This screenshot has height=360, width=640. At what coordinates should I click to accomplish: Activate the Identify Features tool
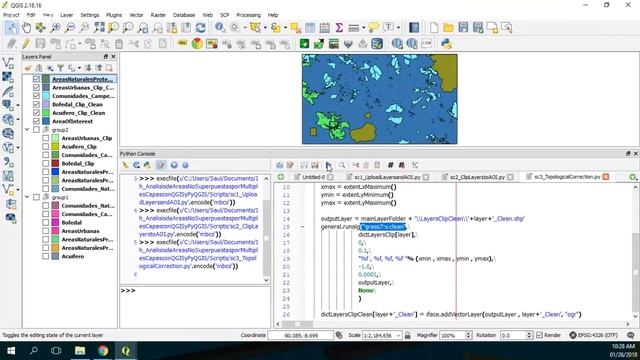point(220,28)
